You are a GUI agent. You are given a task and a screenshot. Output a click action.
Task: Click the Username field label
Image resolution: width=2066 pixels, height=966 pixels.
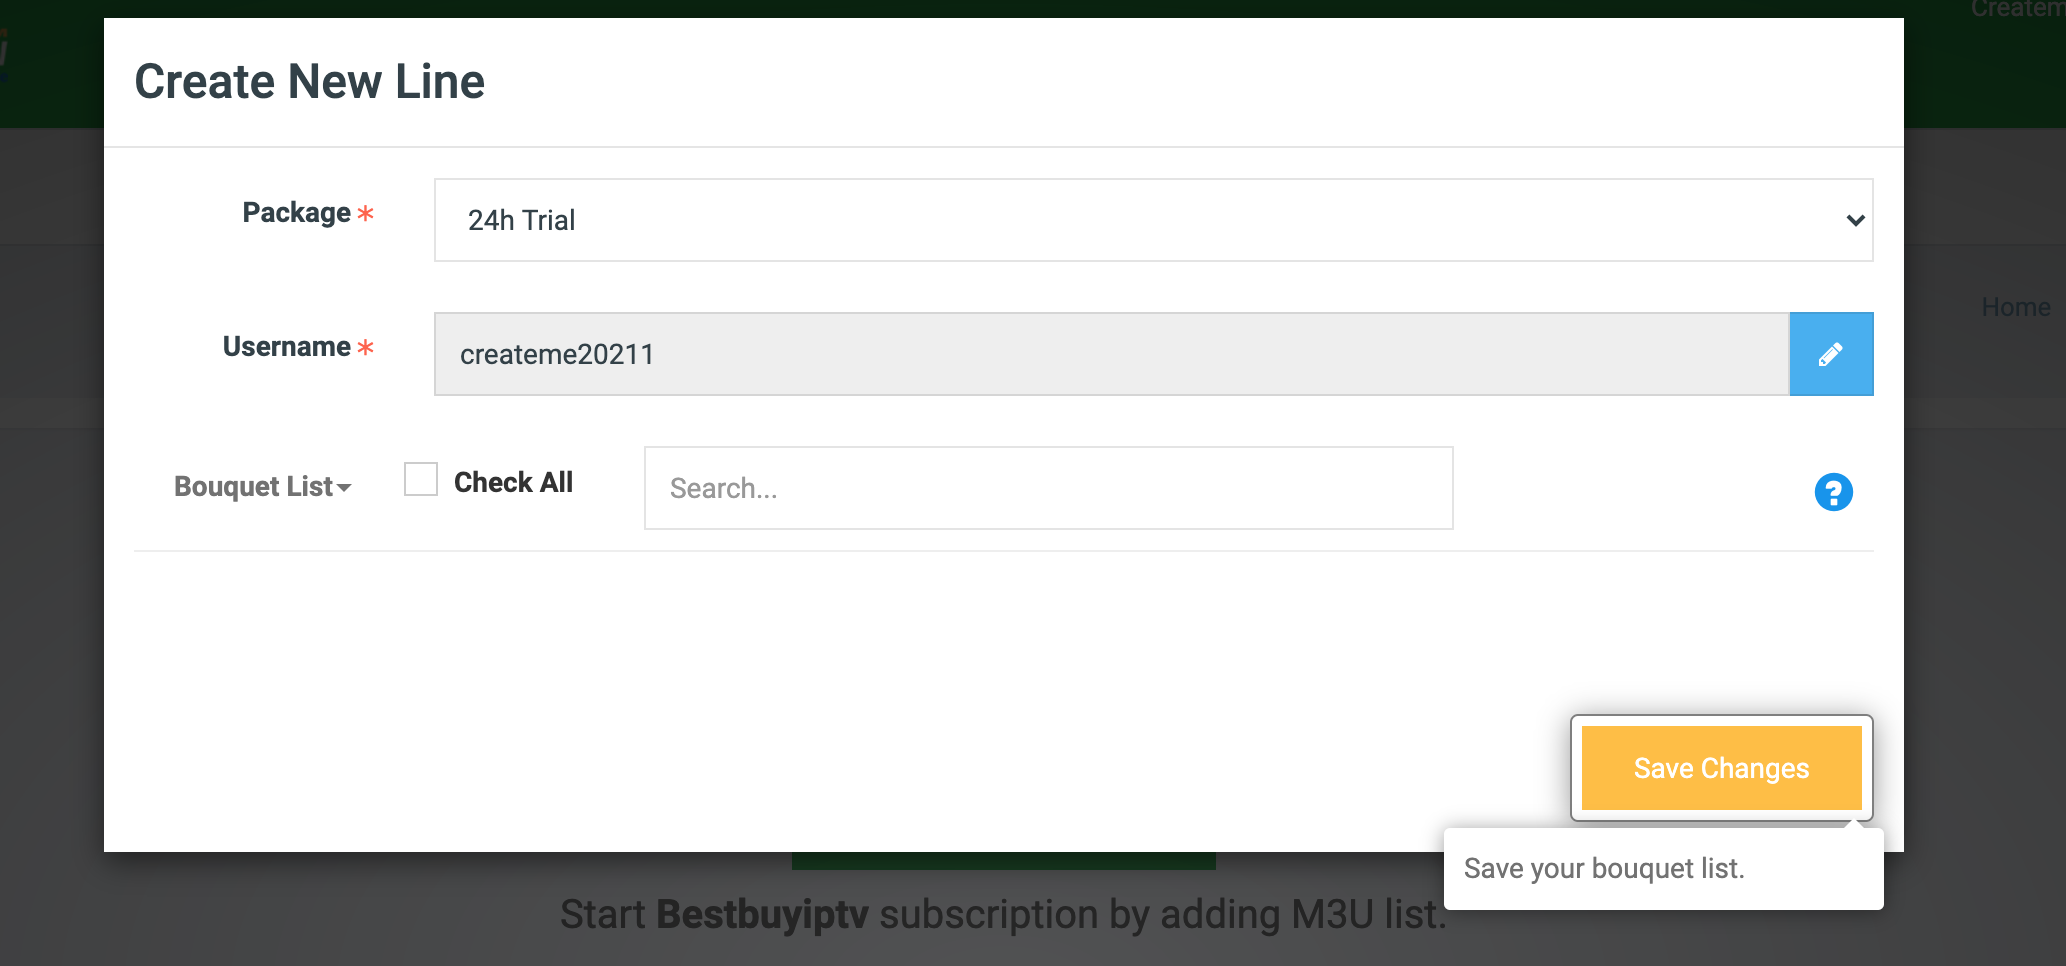[286, 347]
